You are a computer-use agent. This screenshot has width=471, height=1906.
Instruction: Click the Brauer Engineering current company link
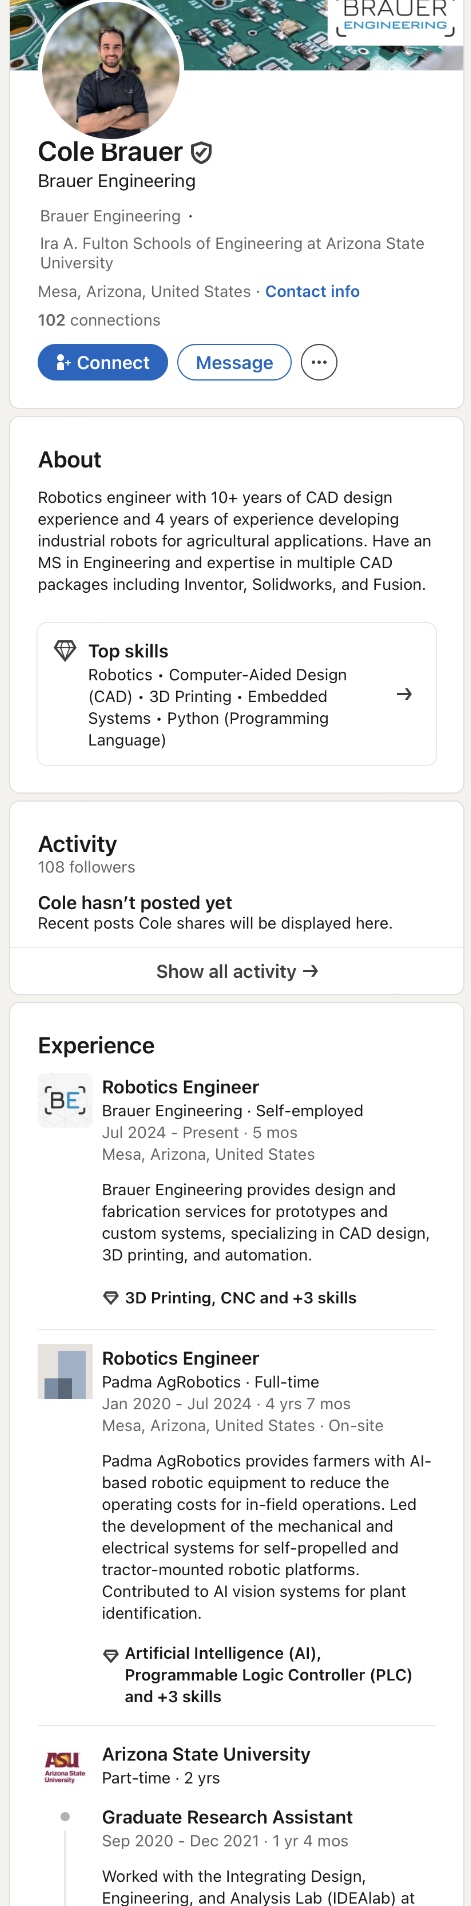coord(110,216)
